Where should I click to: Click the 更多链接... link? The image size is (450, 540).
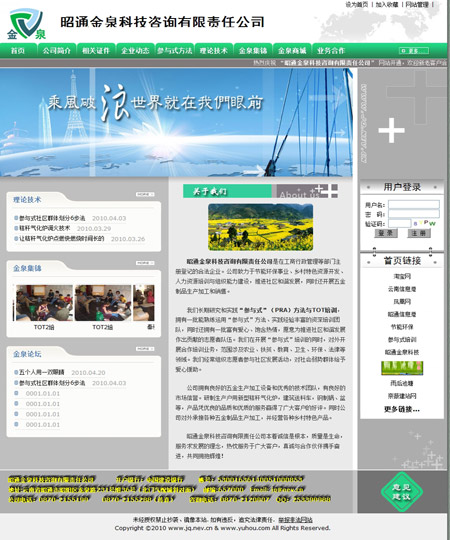click(402, 409)
